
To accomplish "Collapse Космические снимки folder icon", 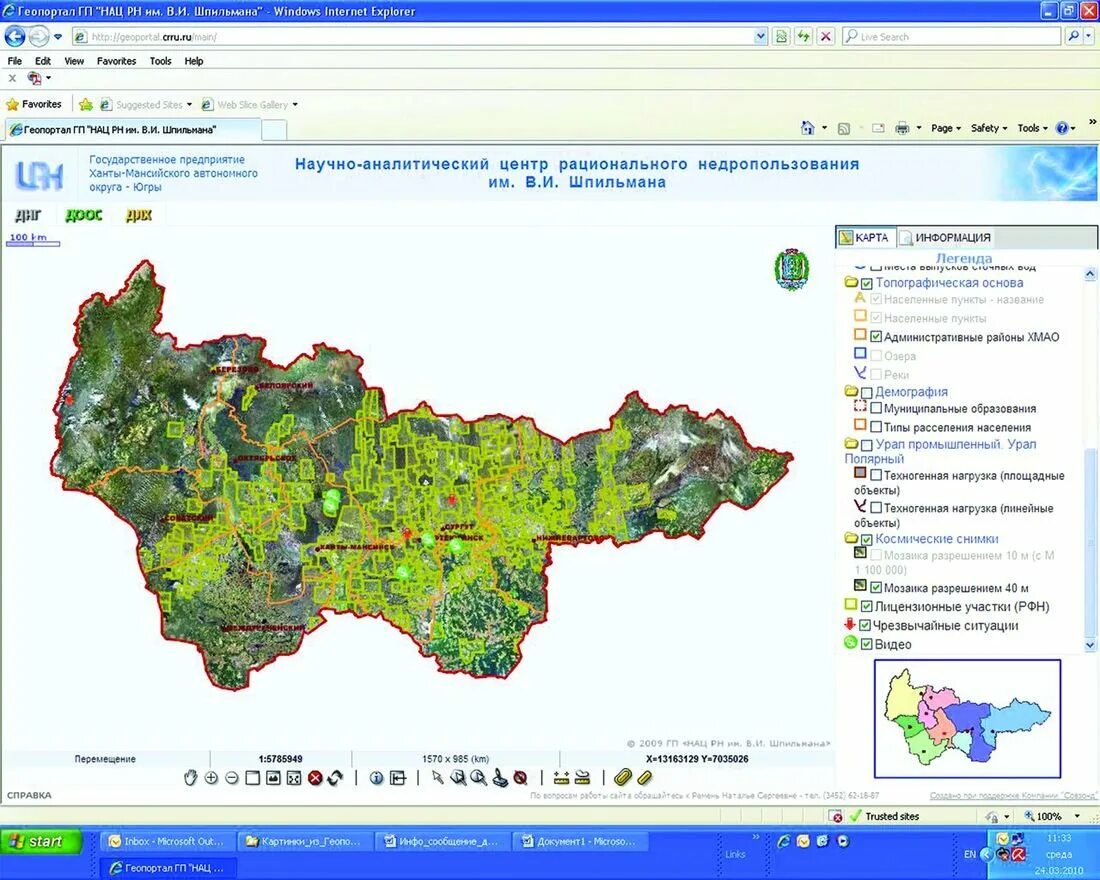I will point(851,538).
